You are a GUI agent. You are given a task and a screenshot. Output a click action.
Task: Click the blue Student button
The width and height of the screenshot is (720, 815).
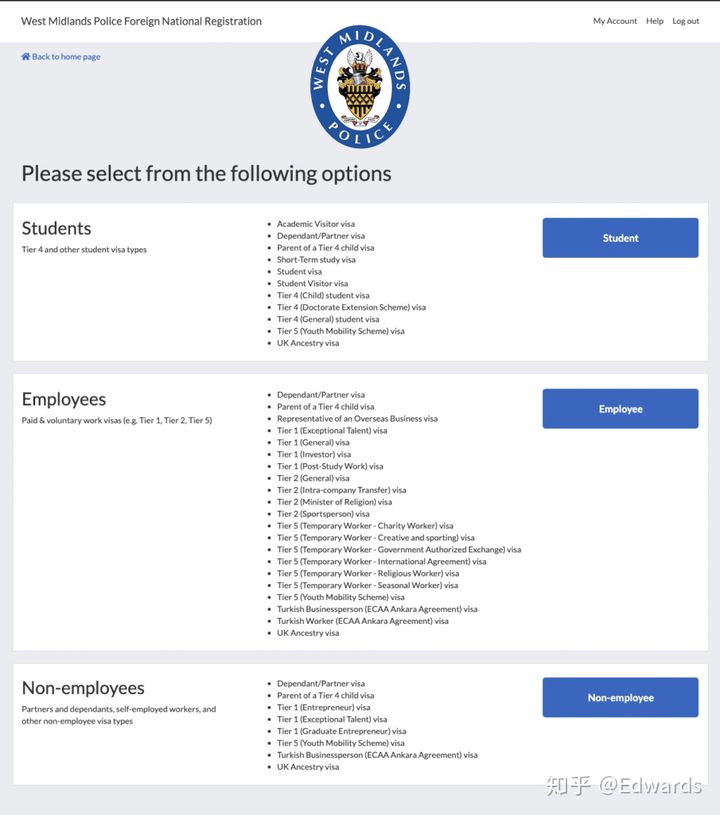click(x=620, y=238)
